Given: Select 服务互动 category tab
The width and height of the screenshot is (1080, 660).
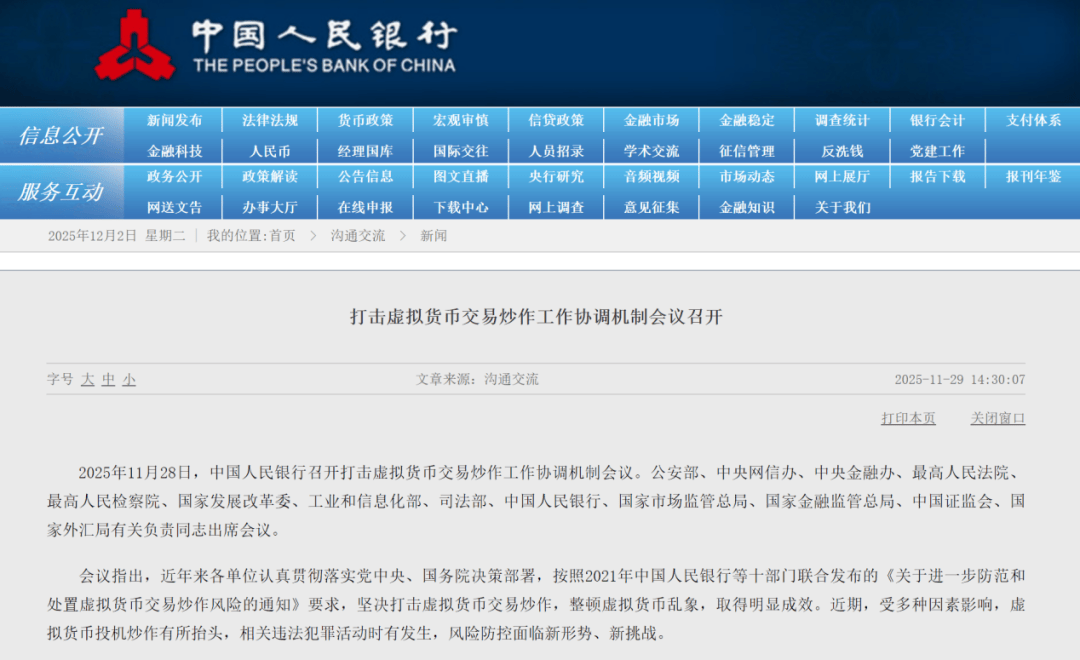Looking at the screenshot, I should tap(61, 192).
